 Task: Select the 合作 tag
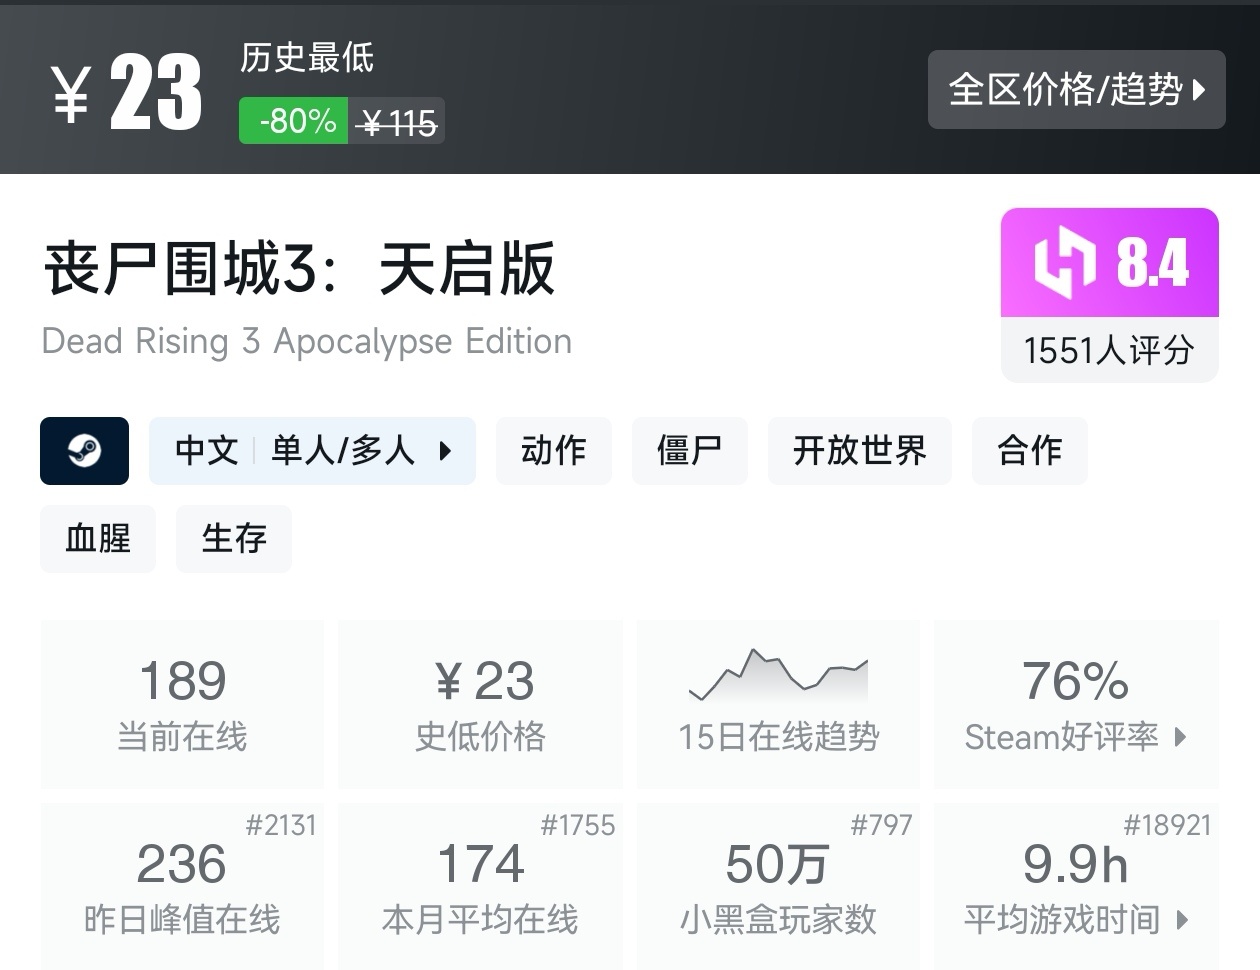pos(1029,451)
